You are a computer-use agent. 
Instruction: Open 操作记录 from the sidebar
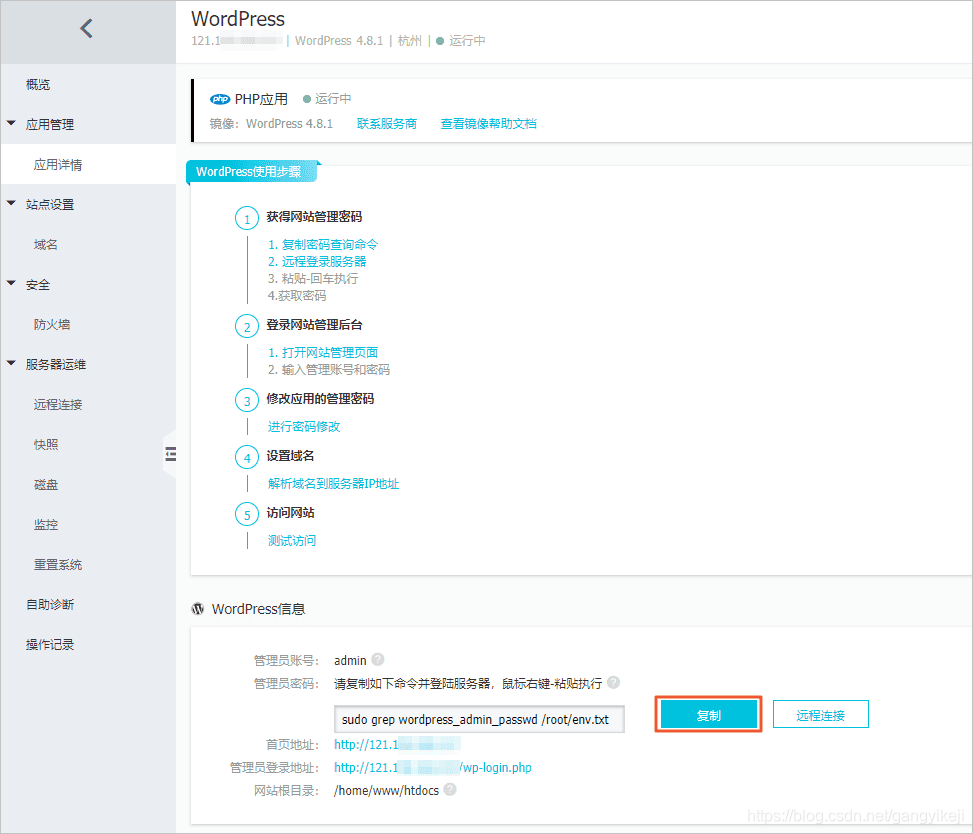pyautogui.click(x=50, y=644)
